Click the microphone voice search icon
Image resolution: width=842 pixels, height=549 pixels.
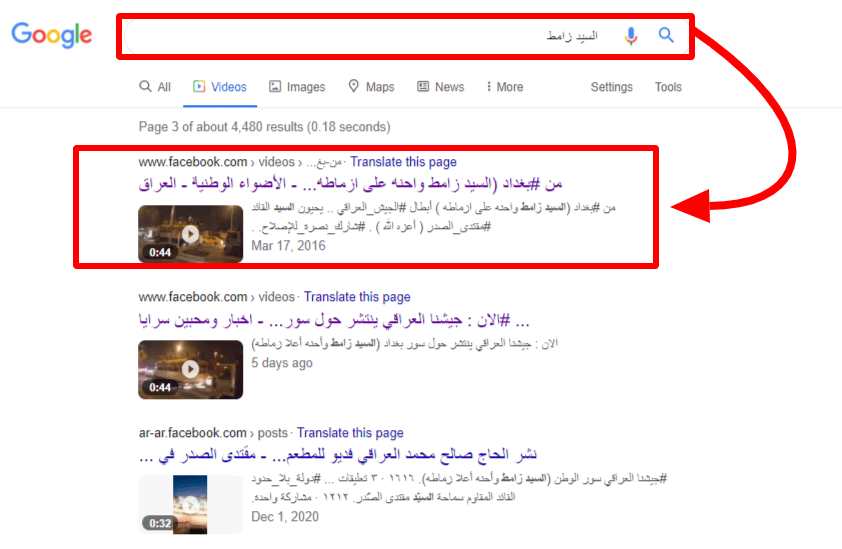(x=631, y=36)
